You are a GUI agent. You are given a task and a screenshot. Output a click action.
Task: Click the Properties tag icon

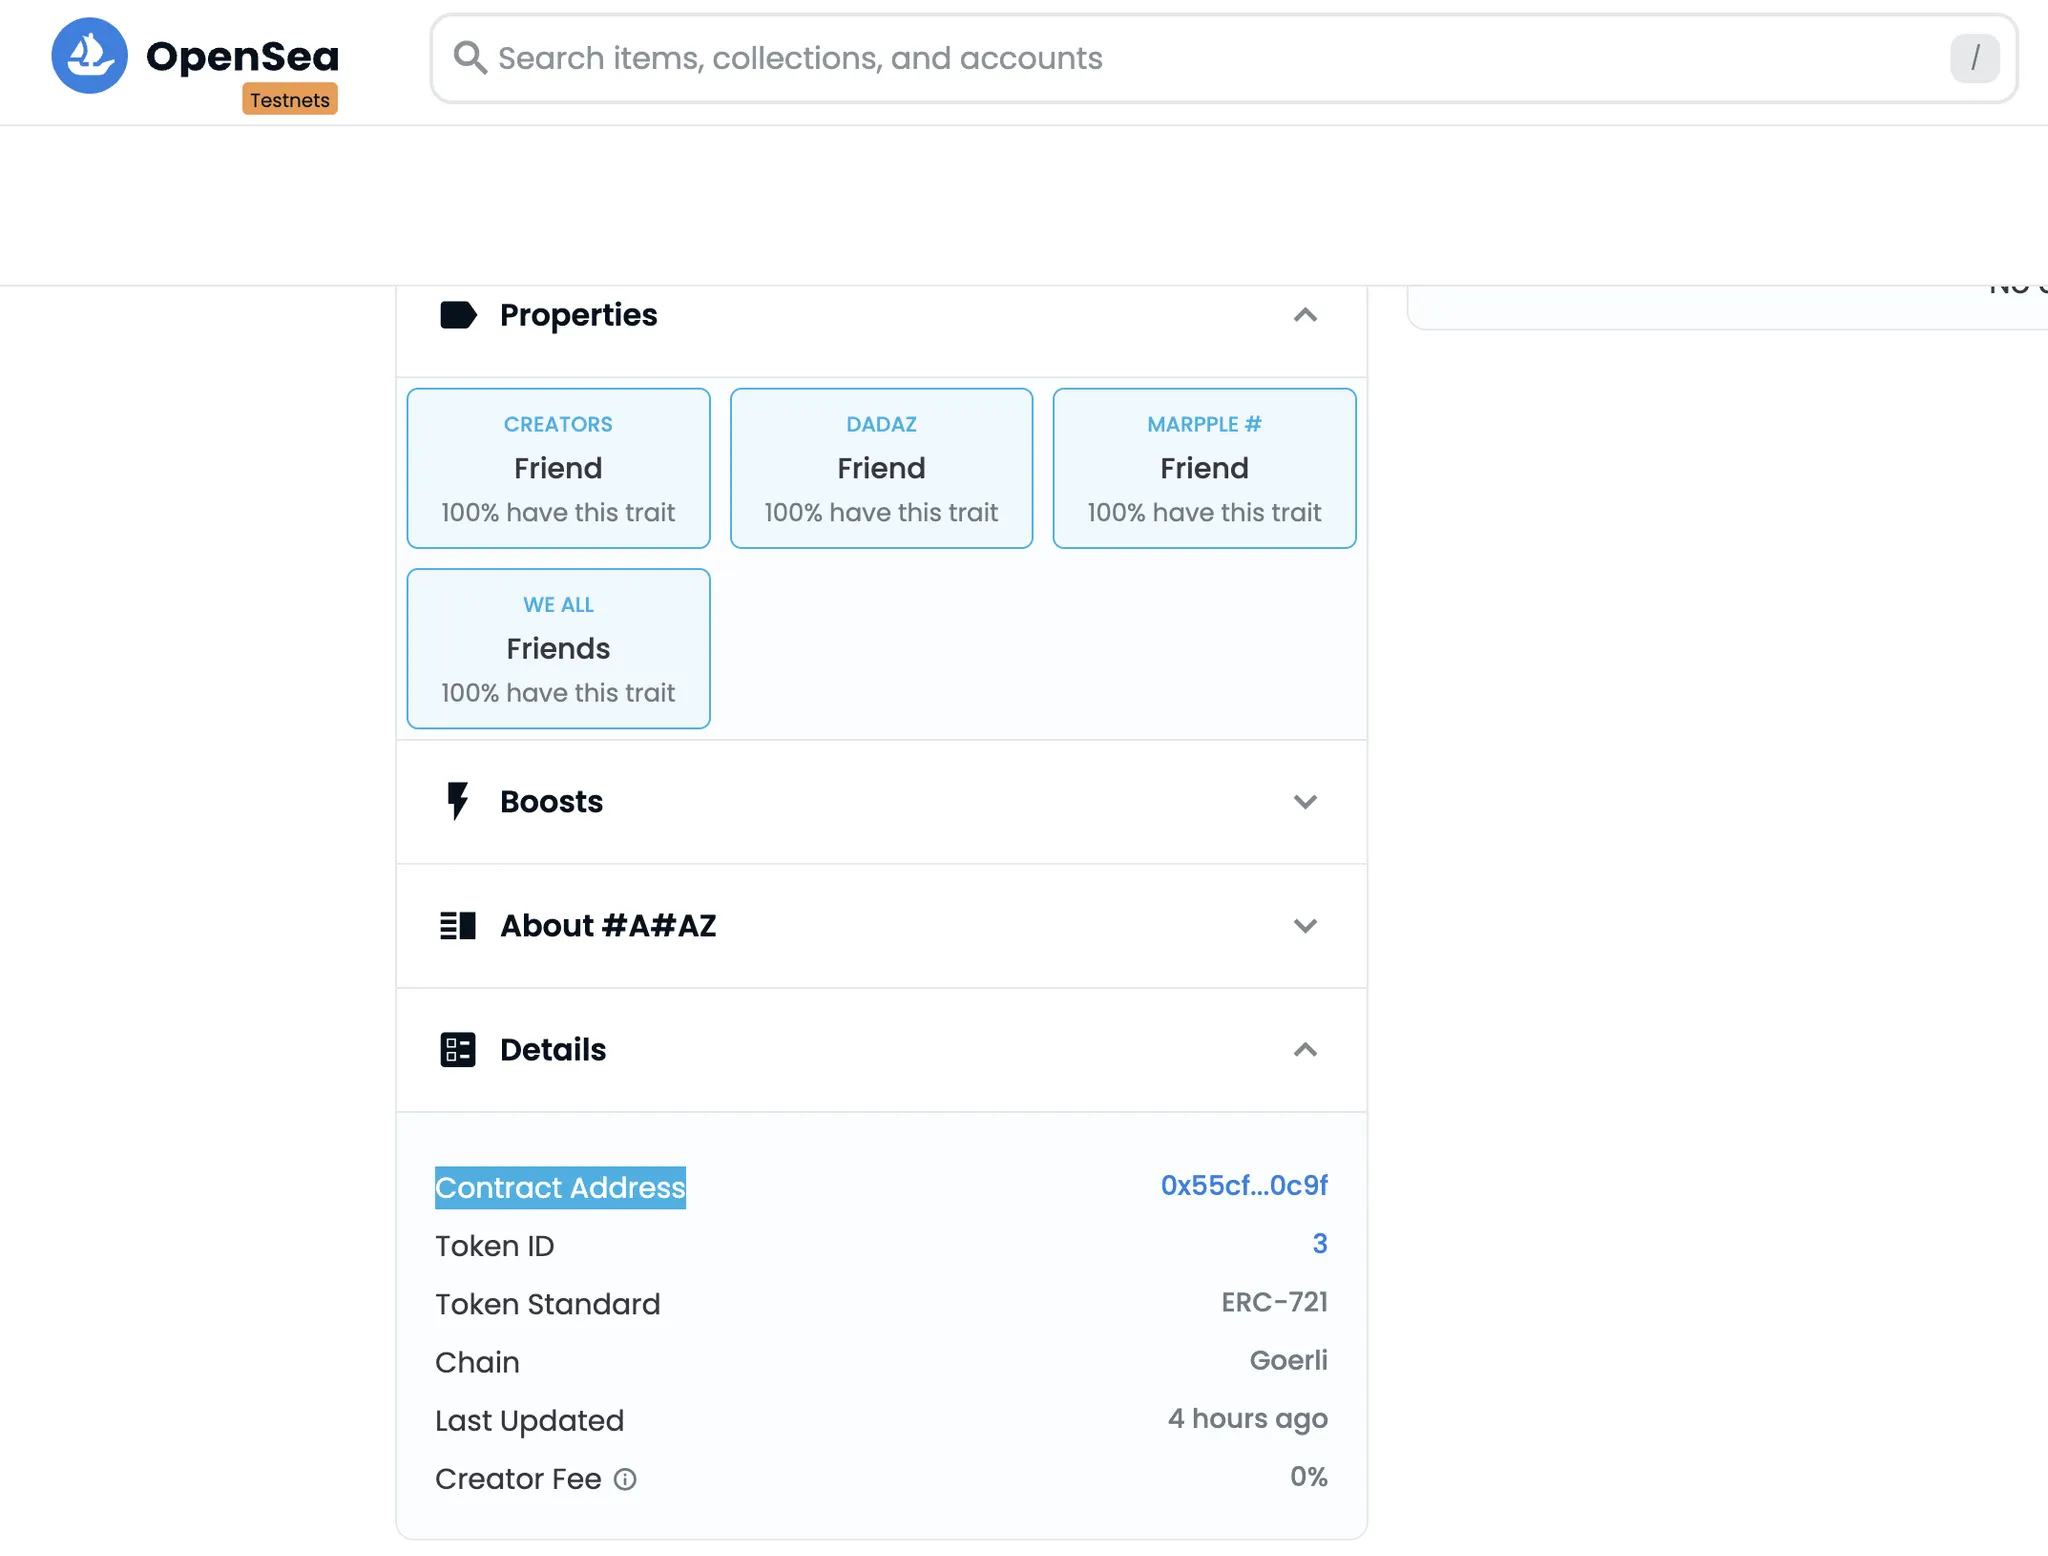(458, 315)
